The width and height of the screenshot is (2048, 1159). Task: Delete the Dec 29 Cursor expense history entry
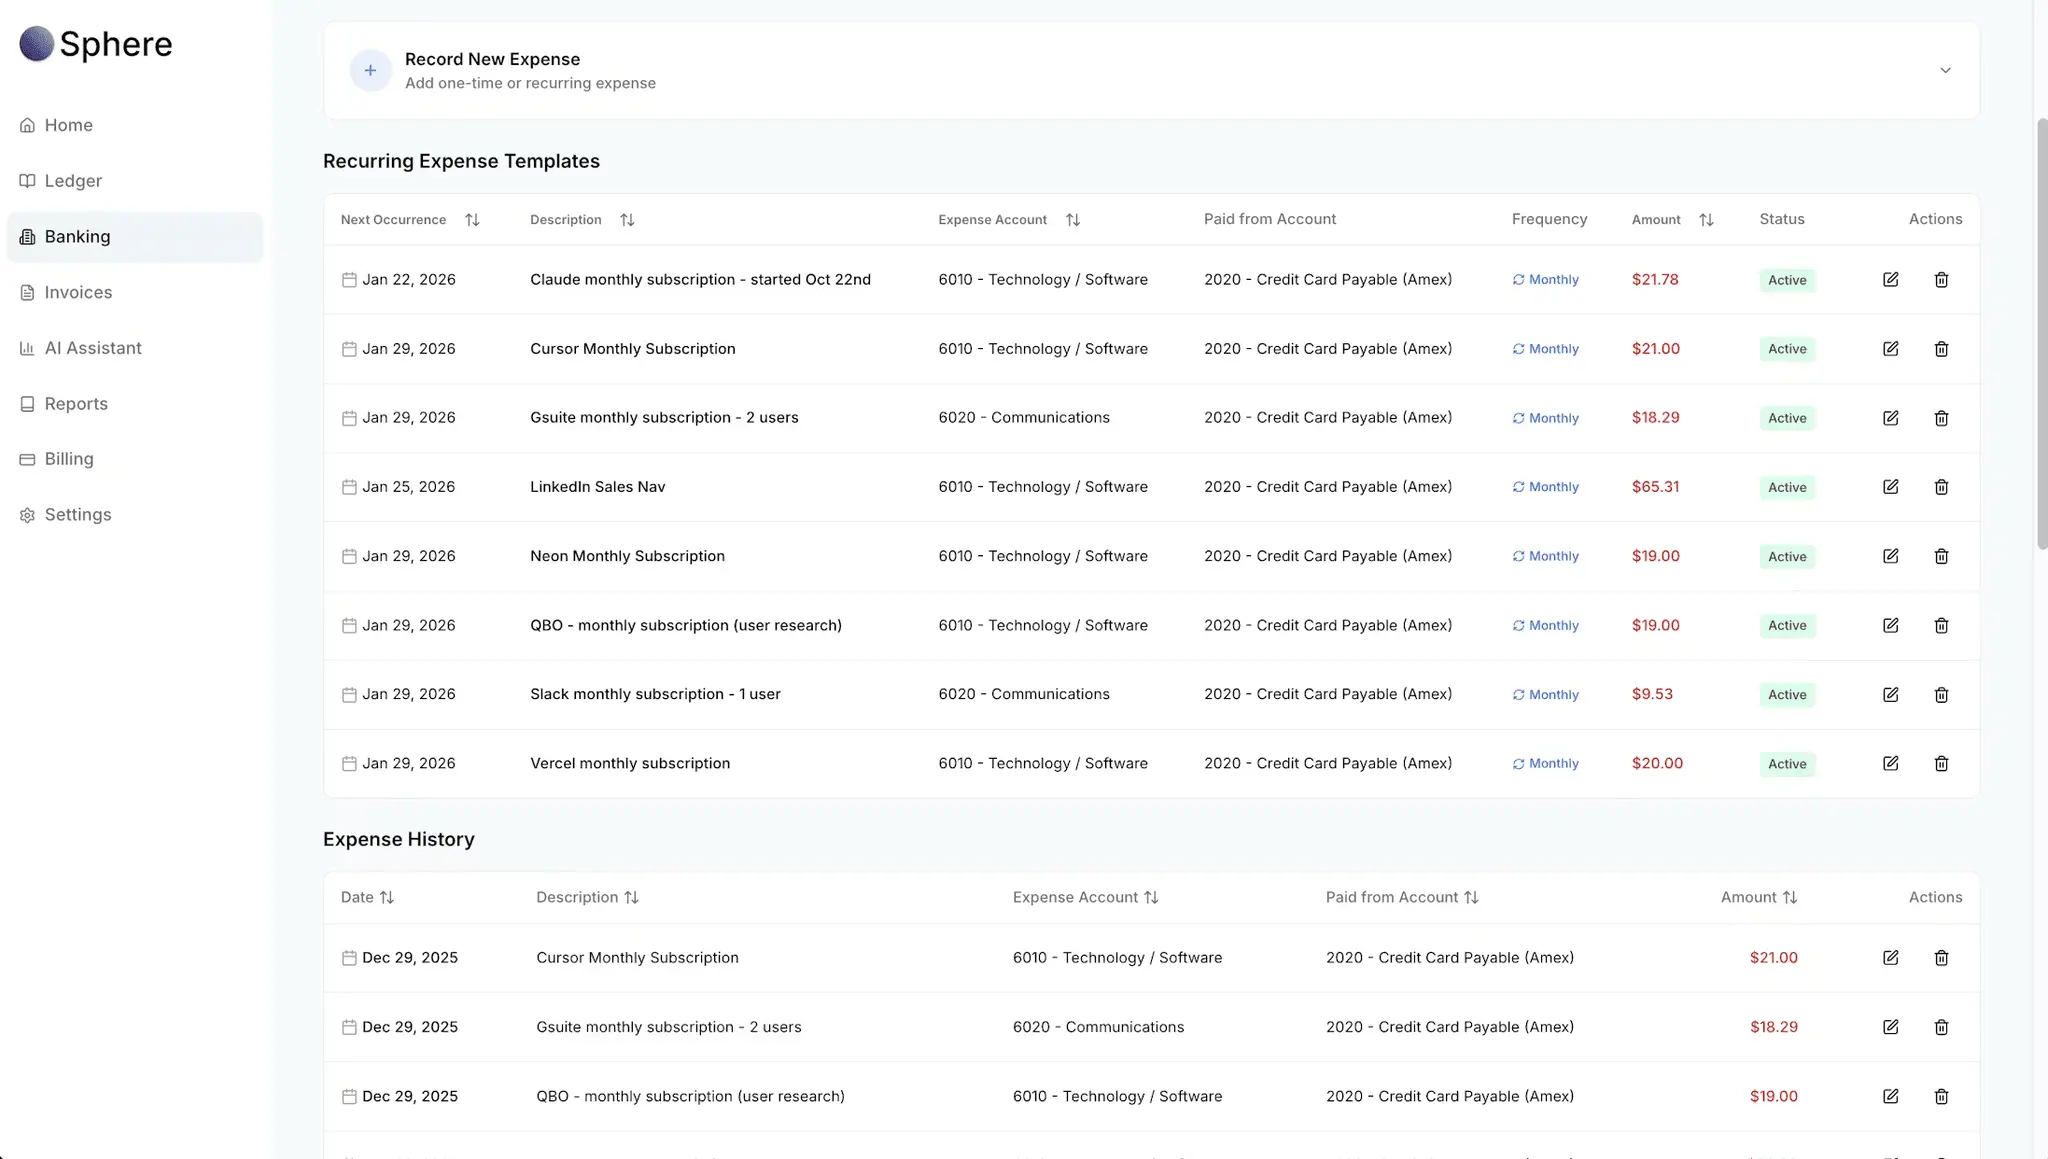click(x=1941, y=958)
